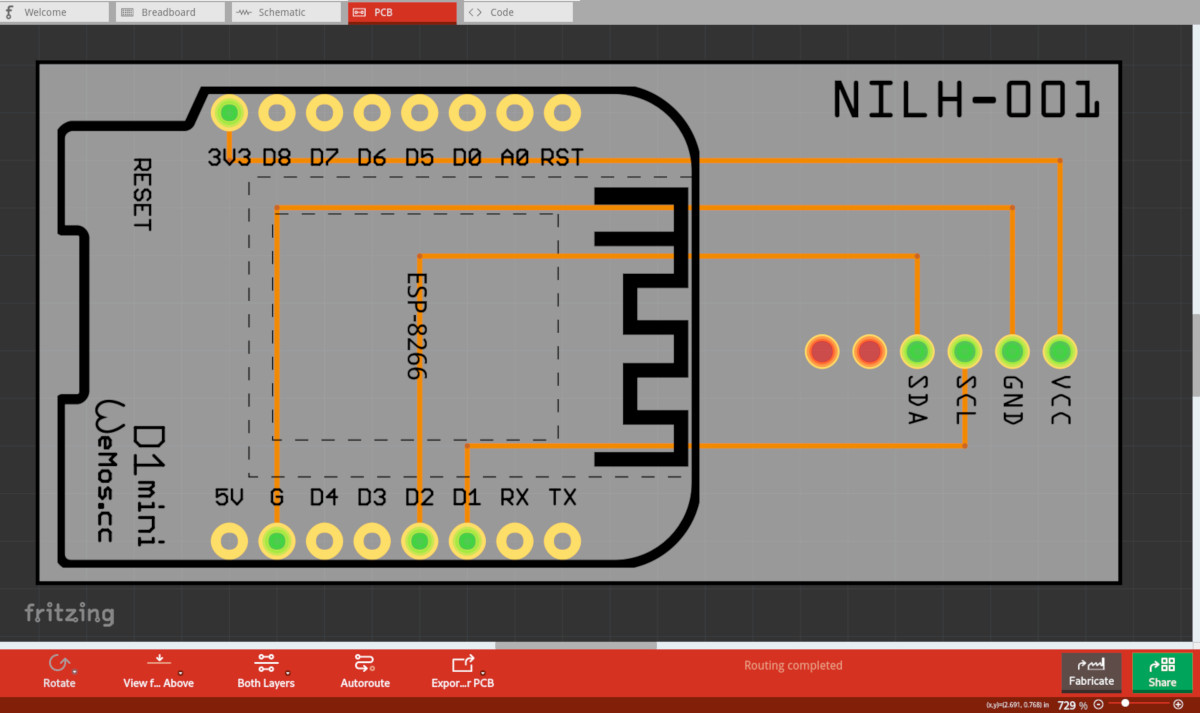
Task: Select the leftmost red unconnected header pad
Action: 822,351
